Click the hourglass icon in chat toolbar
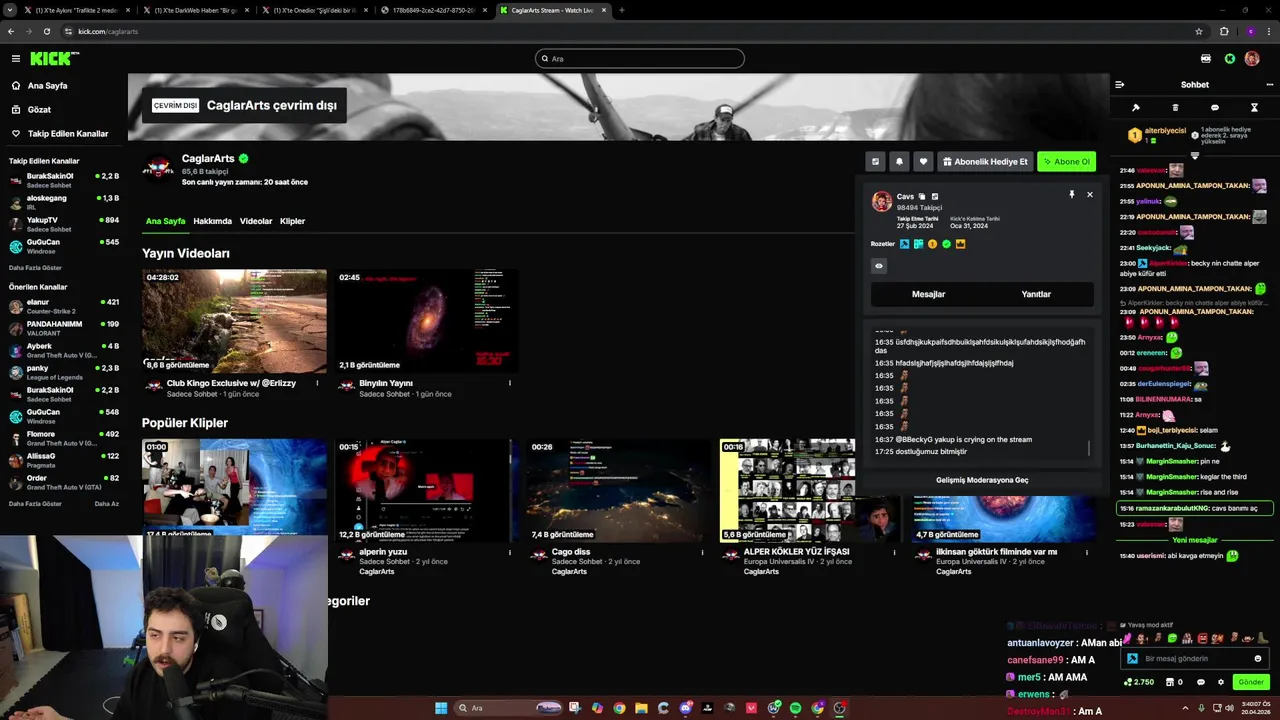Image resolution: width=1280 pixels, height=720 pixels. point(1254,107)
